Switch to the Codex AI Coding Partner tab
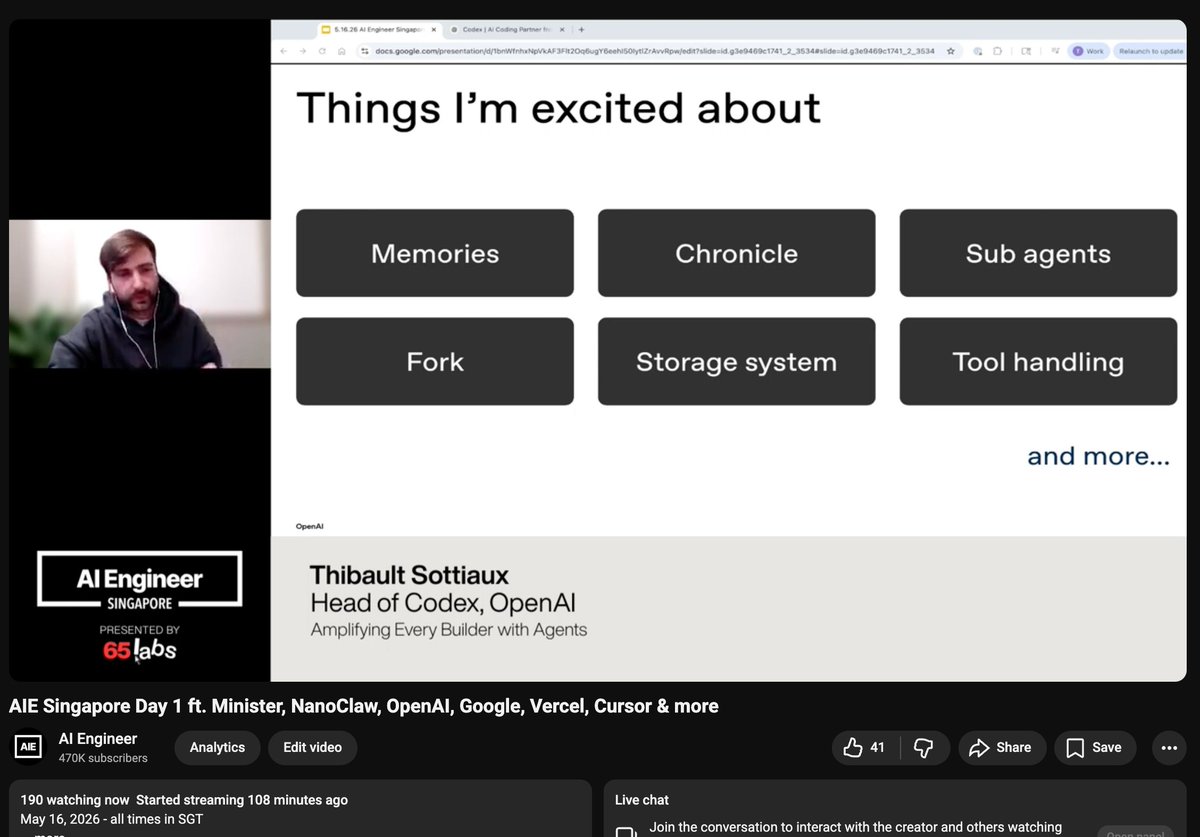The height and width of the screenshot is (837, 1200). click(506, 30)
